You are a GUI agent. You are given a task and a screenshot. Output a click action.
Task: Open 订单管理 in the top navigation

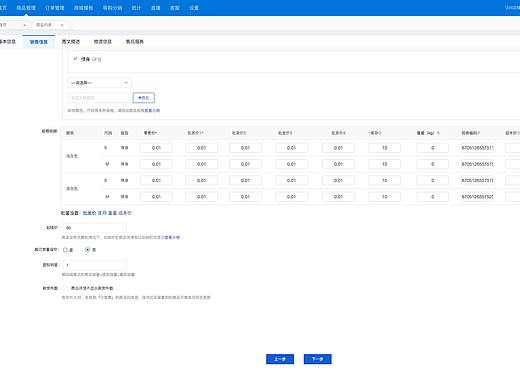click(55, 8)
